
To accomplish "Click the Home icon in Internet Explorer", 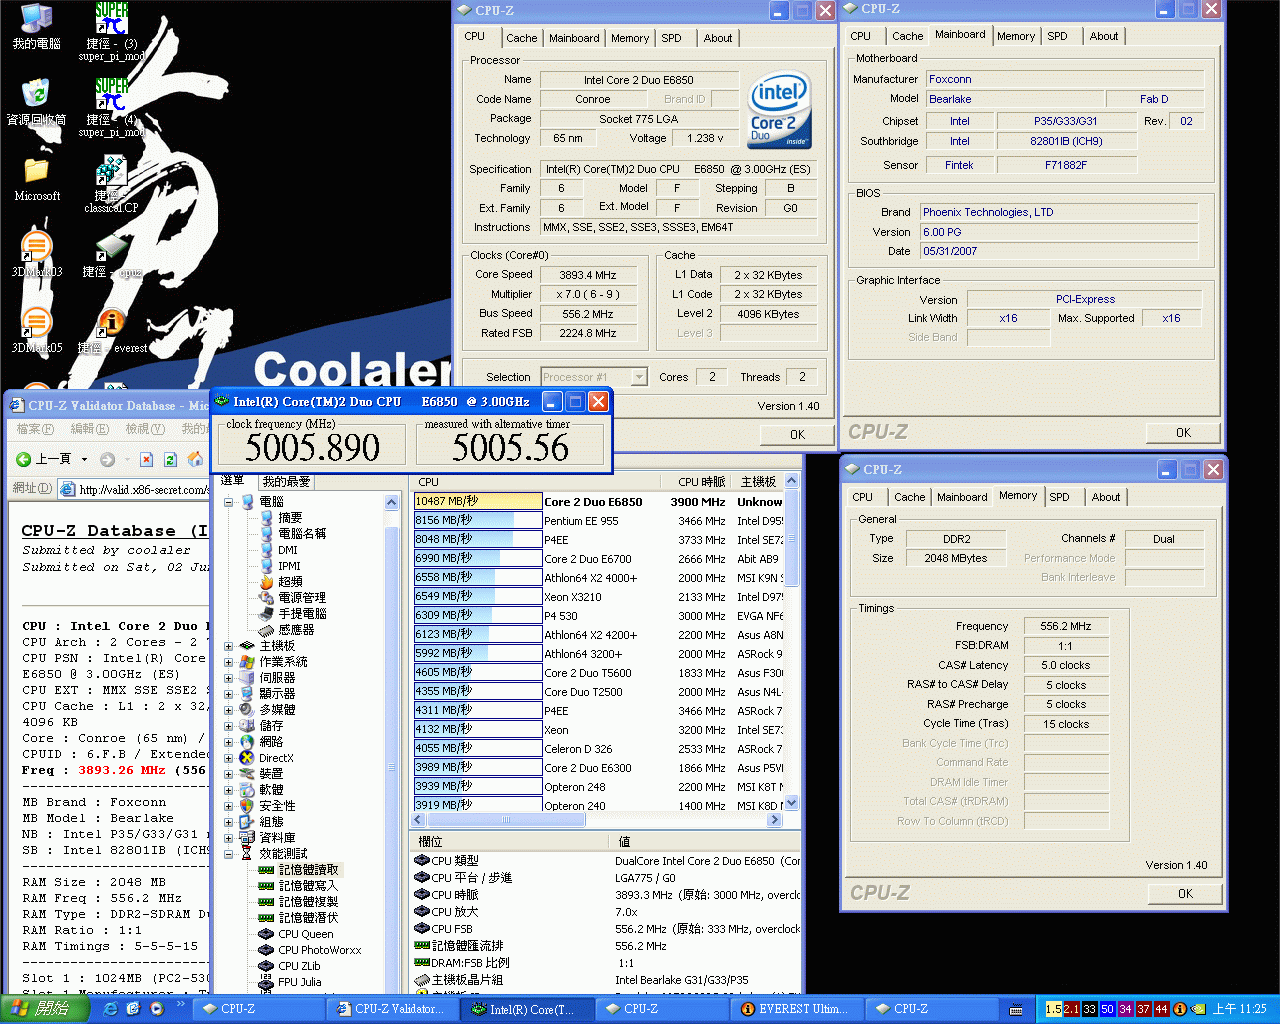I will coord(195,459).
